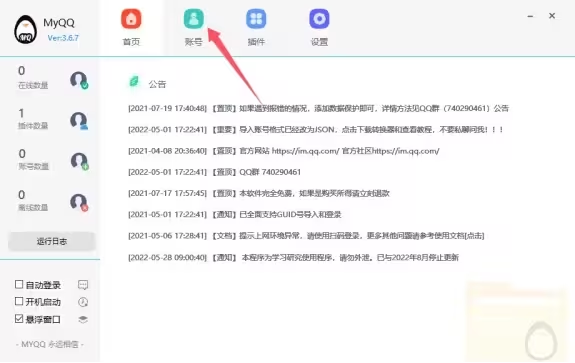Click the Ver:3.6.7 version label
The width and height of the screenshot is (575, 363).
(63, 38)
